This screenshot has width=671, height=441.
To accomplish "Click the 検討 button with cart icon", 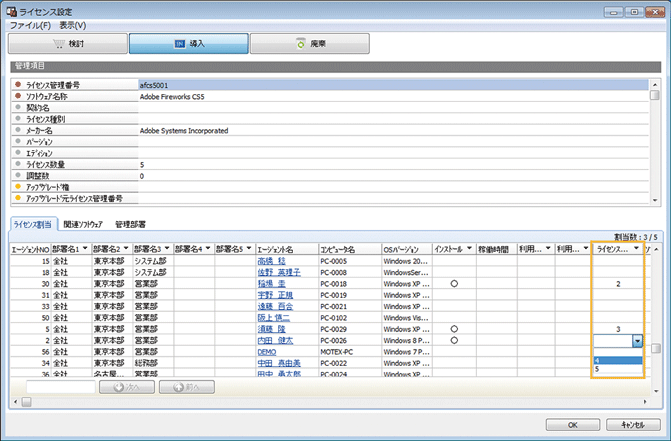I will 68,44.
